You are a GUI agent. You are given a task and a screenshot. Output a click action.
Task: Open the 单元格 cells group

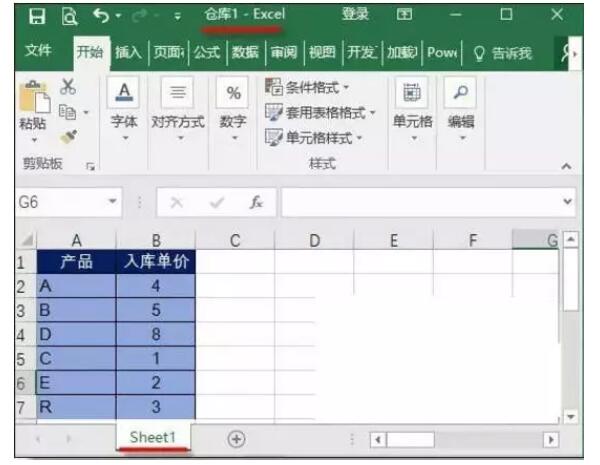[412, 108]
